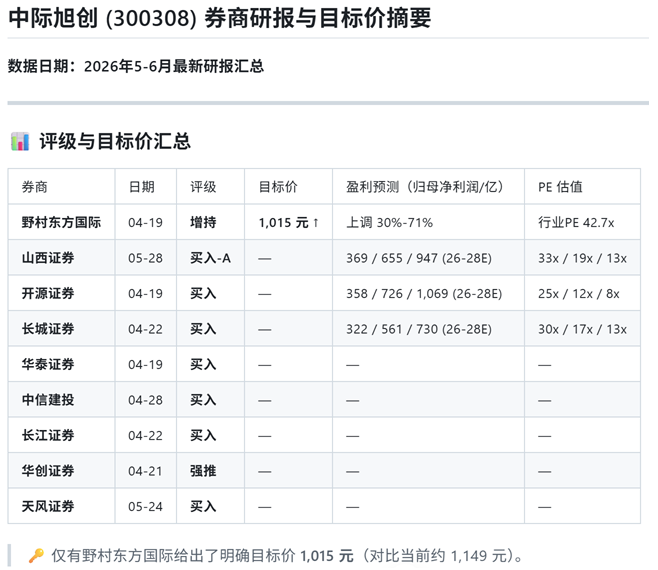Screen dimensions: 658x570
Task: Click the 04-22 date in 长江证券 row
Action: point(145,435)
